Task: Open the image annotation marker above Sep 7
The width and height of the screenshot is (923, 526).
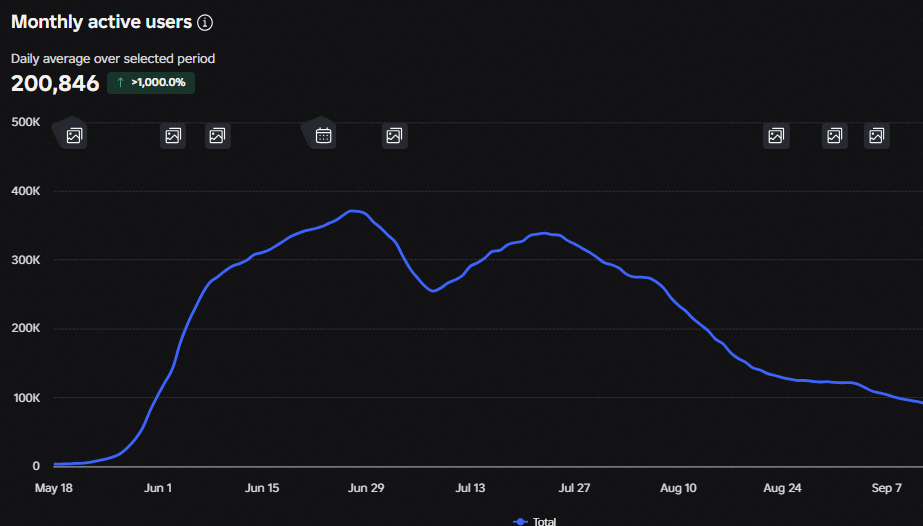Action: tap(876, 136)
